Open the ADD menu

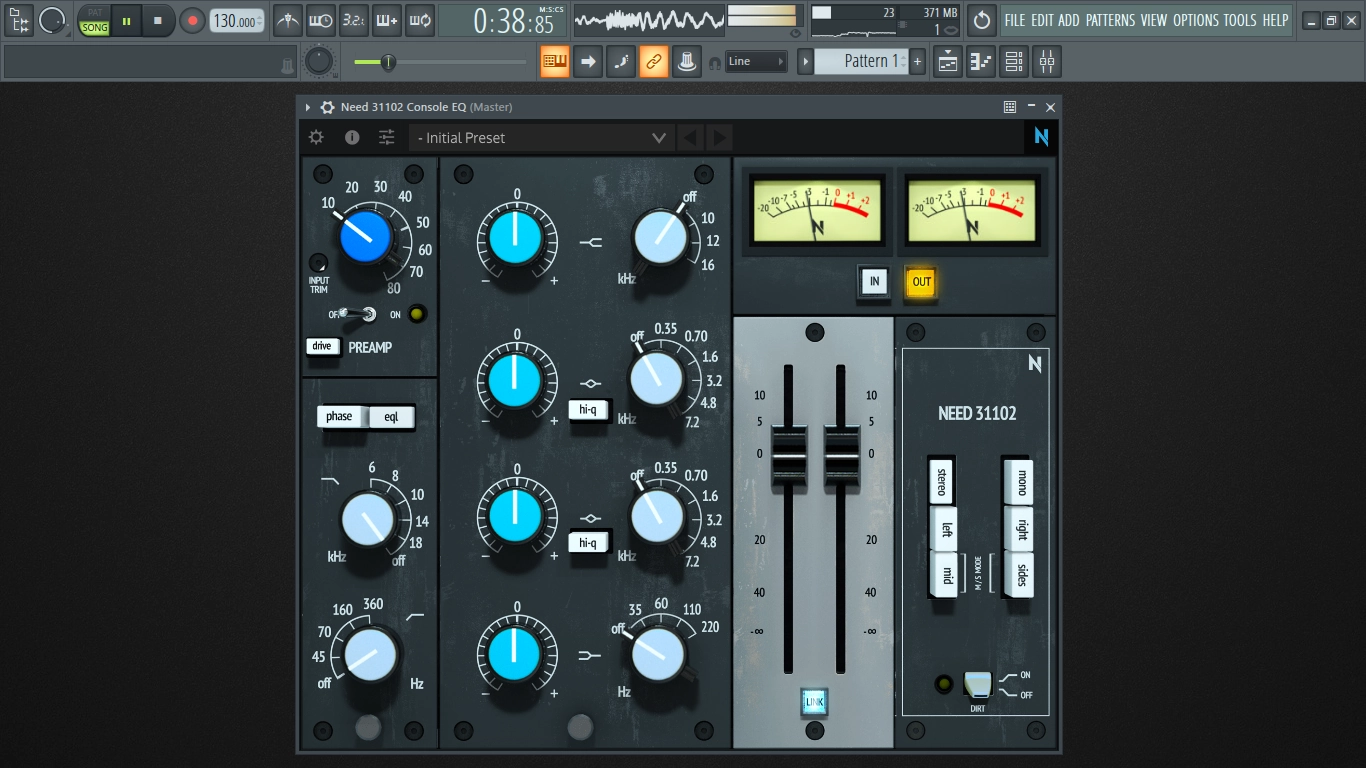point(1069,20)
